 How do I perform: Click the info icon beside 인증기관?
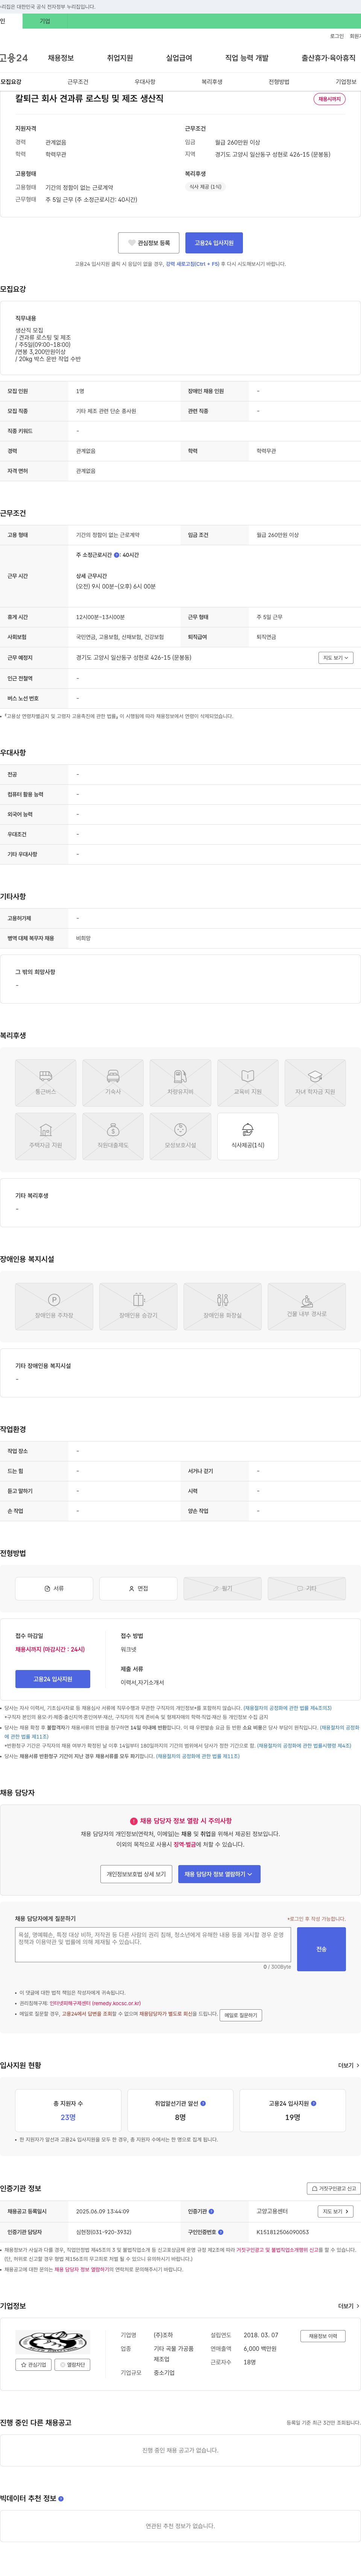(x=211, y=2211)
